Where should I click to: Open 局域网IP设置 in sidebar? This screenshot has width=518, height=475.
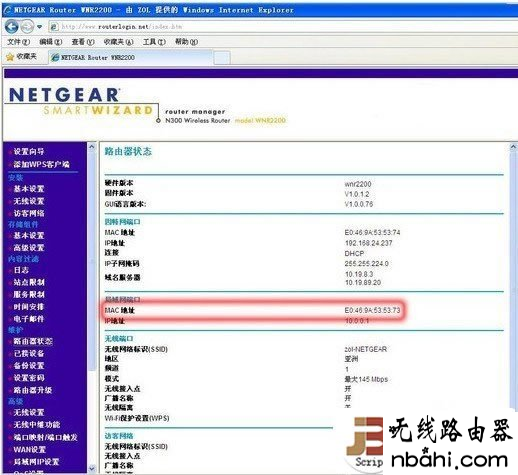[x=36, y=462]
